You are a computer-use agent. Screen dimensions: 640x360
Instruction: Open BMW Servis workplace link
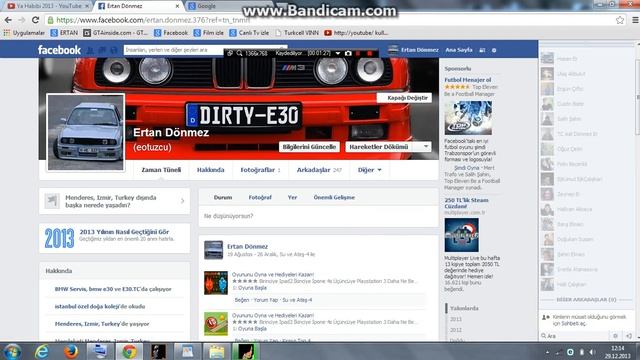click(113, 289)
